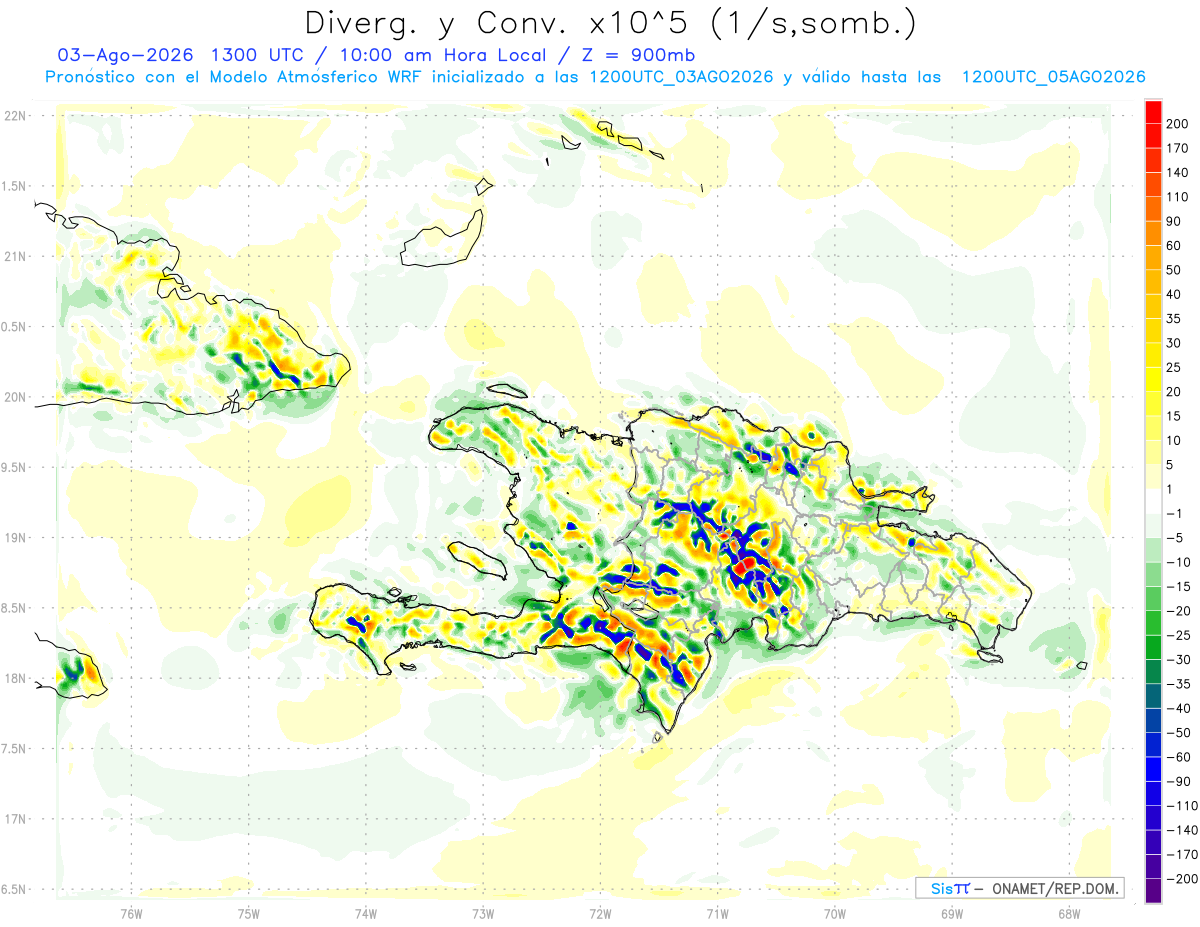
Task: Click the positive 90 colorbar label
Action: tap(1175, 222)
